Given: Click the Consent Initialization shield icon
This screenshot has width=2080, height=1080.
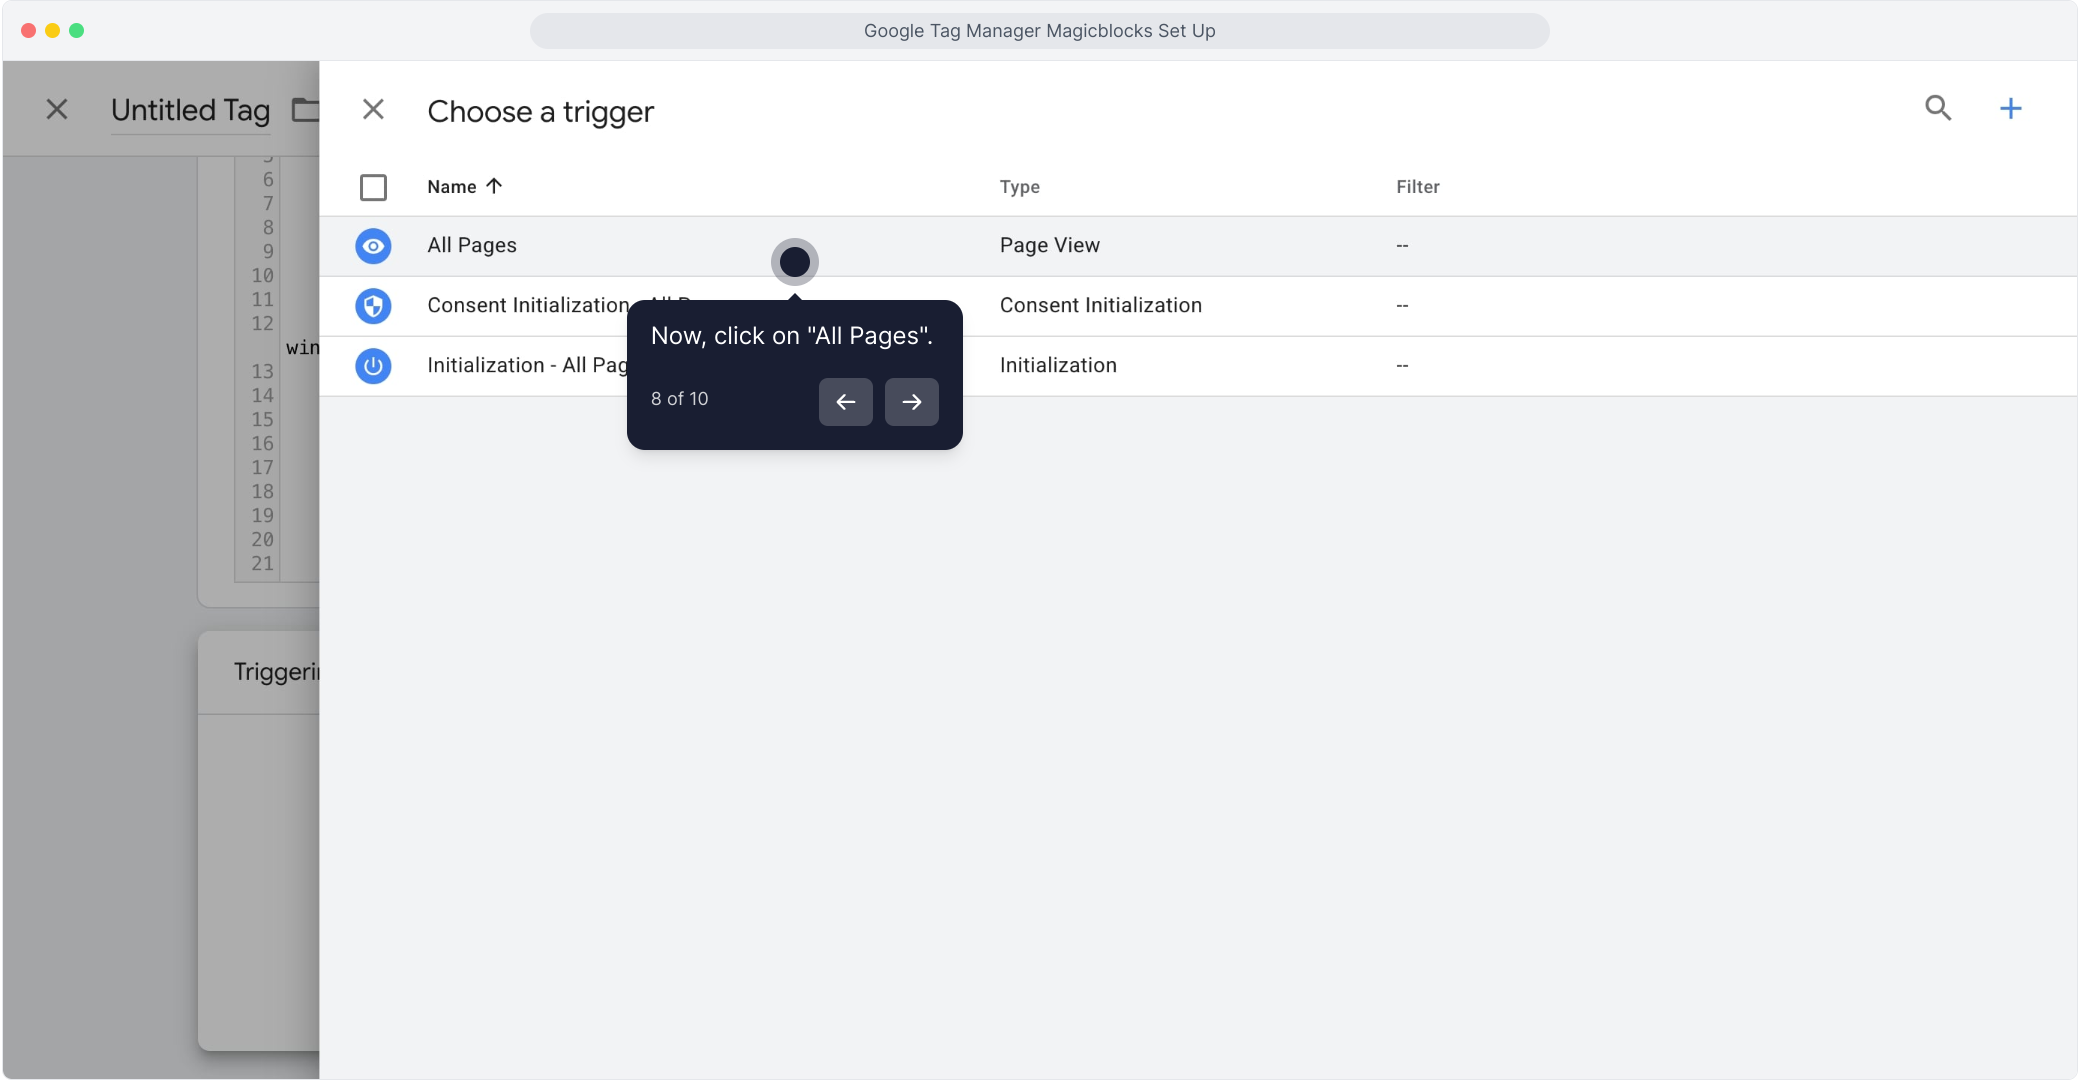Looking at the screenshot, I should point(373,306).
